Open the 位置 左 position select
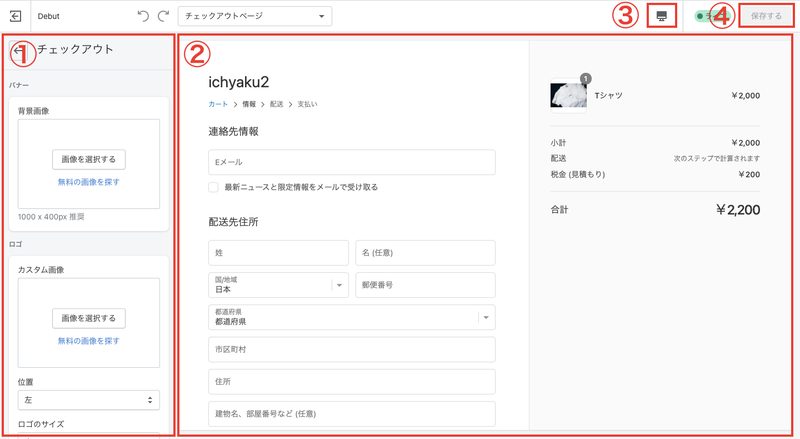Viewport: 800px width, 439px height. [89, 400]
